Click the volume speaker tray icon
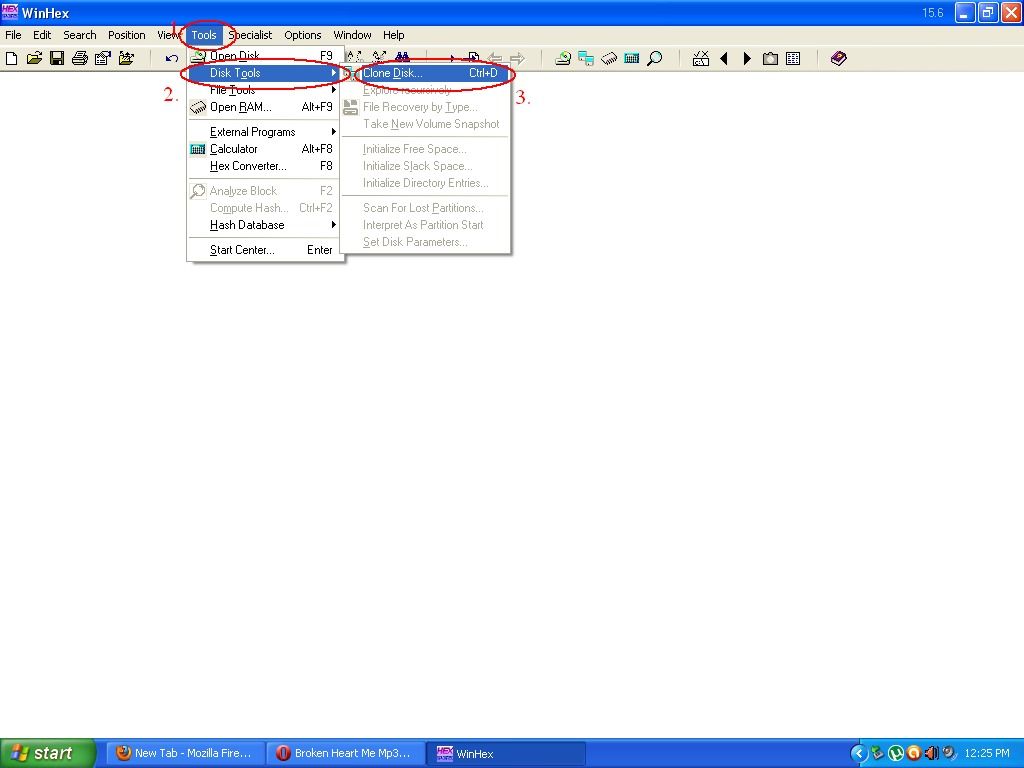The width and height of the screenshot is (1024, 768). 932,754
